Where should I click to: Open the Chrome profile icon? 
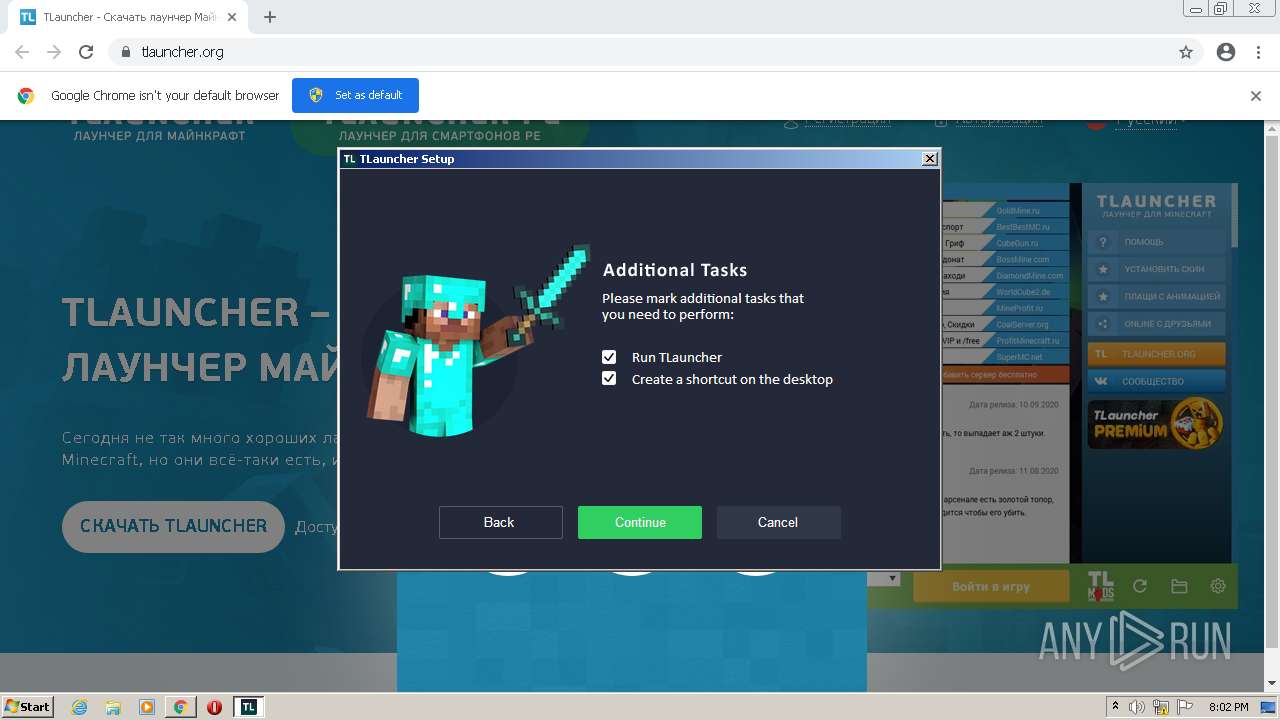pyautogui.click(x=1226, y=52)
